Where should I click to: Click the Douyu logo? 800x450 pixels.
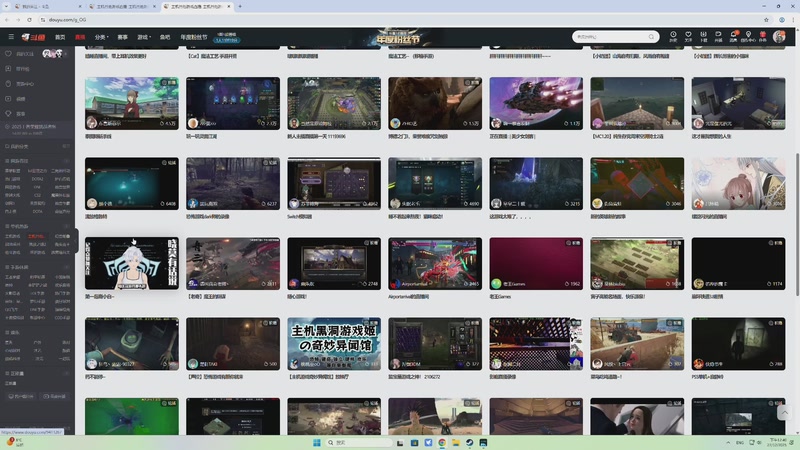point(33,37)
